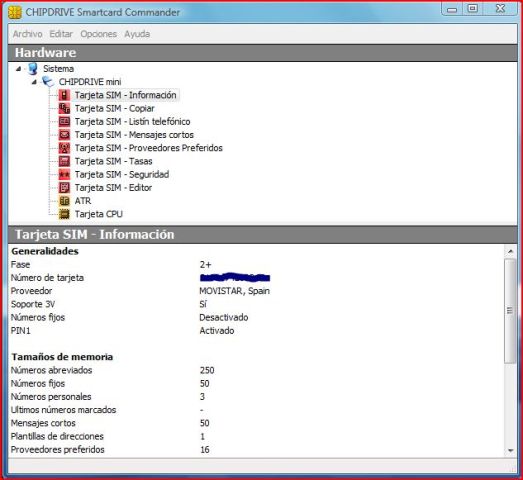
Task: Select Tarjeta SIM - Editor tree item
Action: 113,187
